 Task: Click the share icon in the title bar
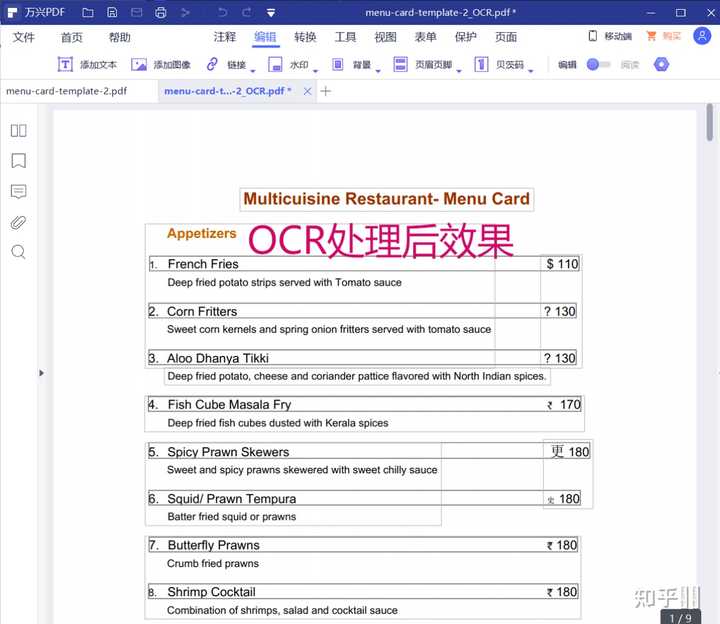click(185, 12)
